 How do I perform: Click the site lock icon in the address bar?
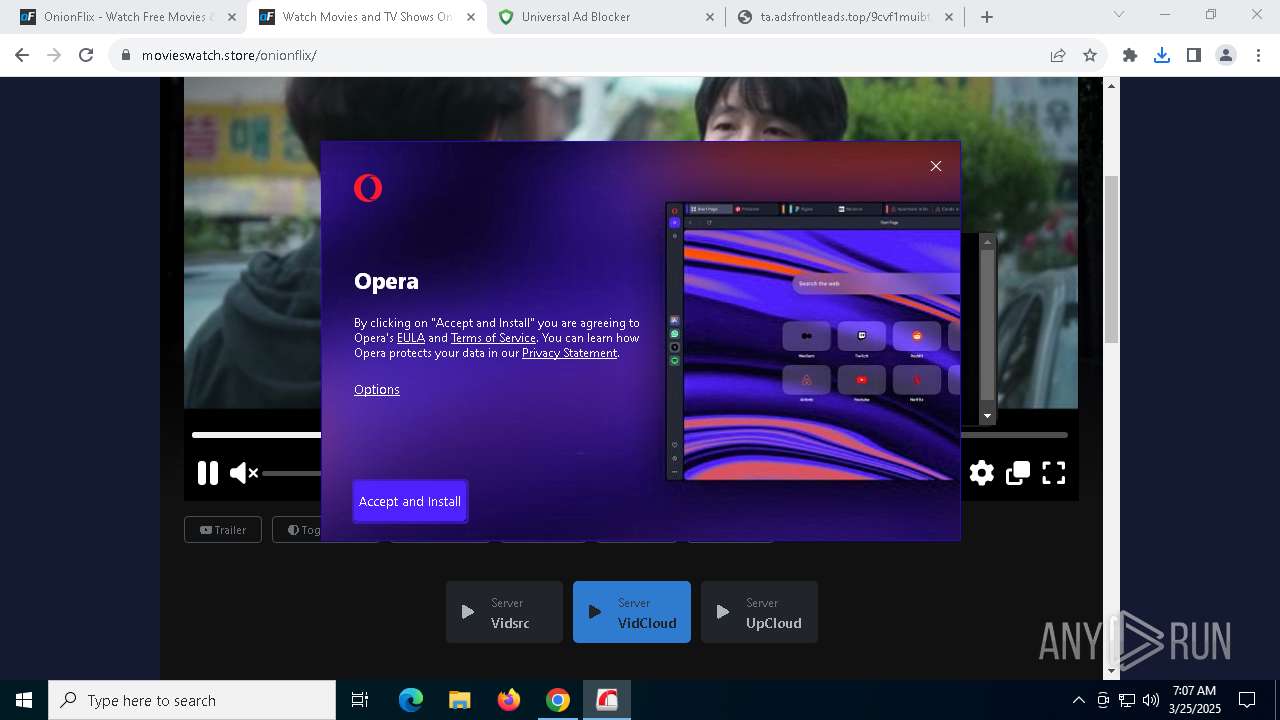tap(126, 55)
